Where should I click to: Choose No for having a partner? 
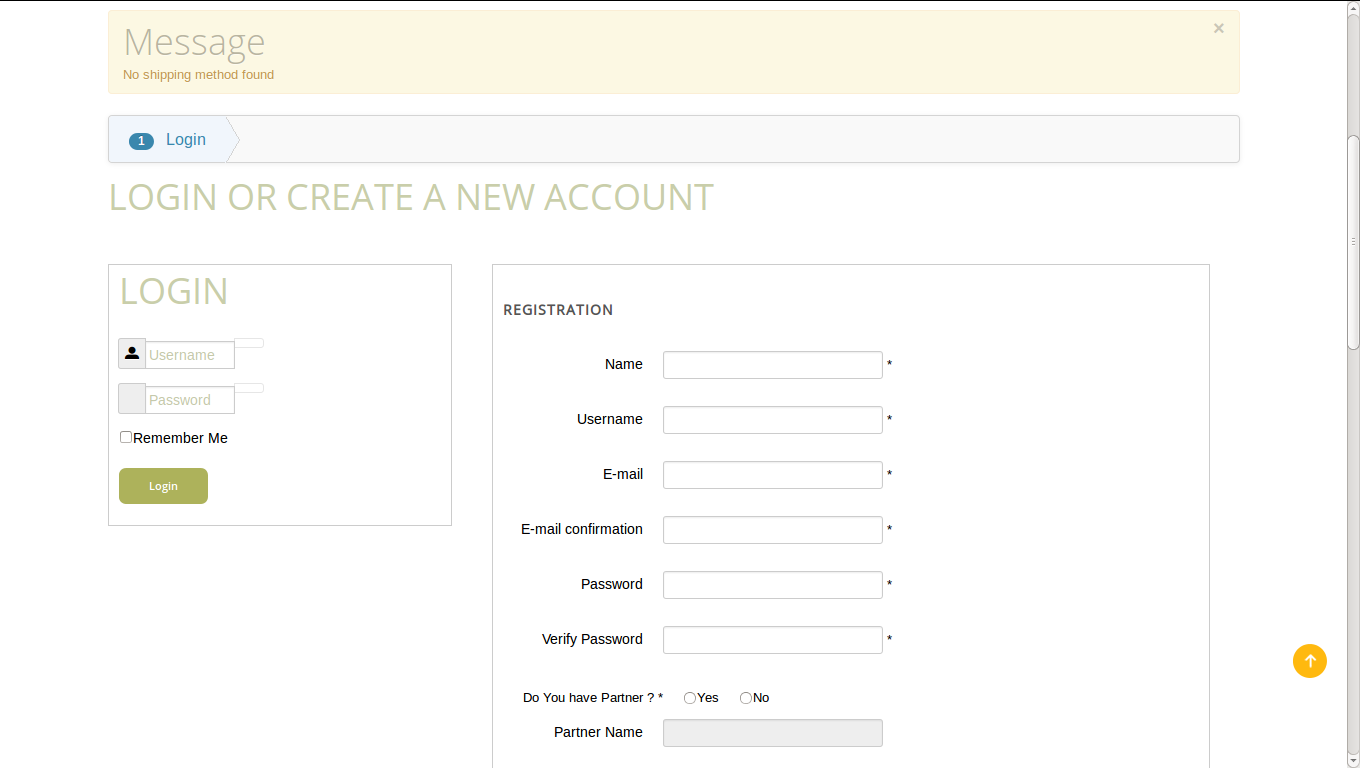[746, 698]
